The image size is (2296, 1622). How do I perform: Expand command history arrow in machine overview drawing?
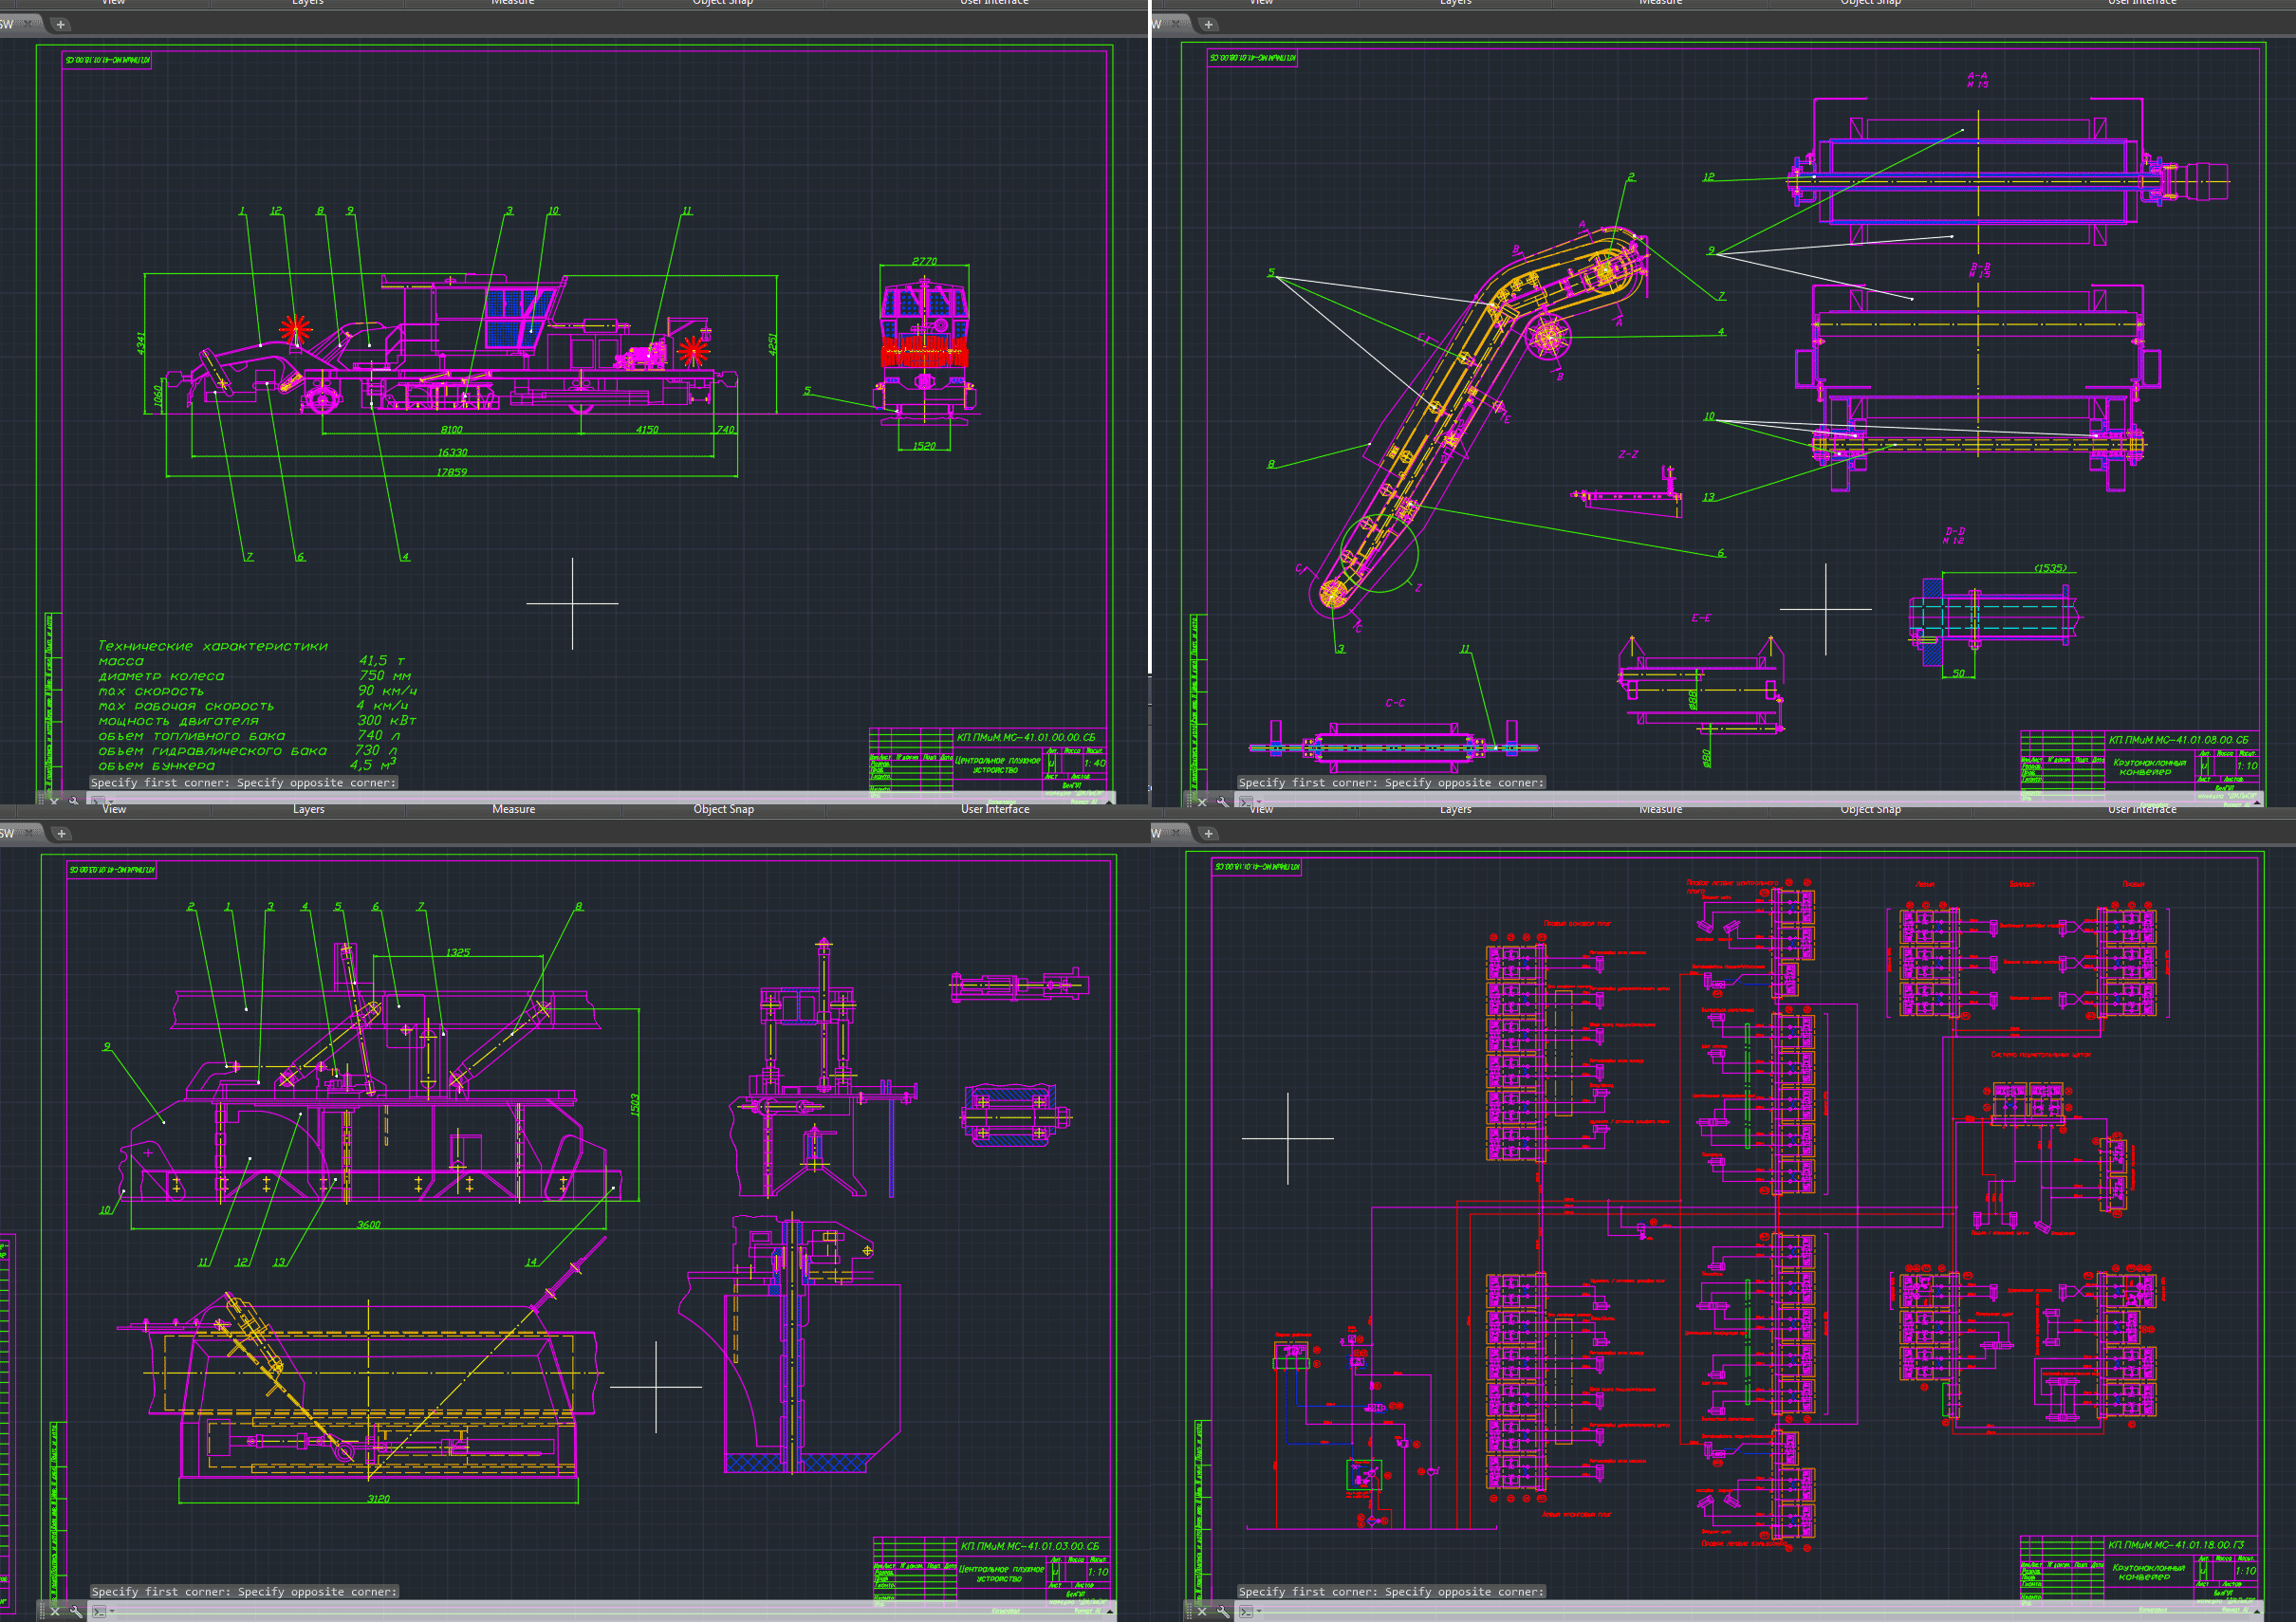[x=1109, y=801]
